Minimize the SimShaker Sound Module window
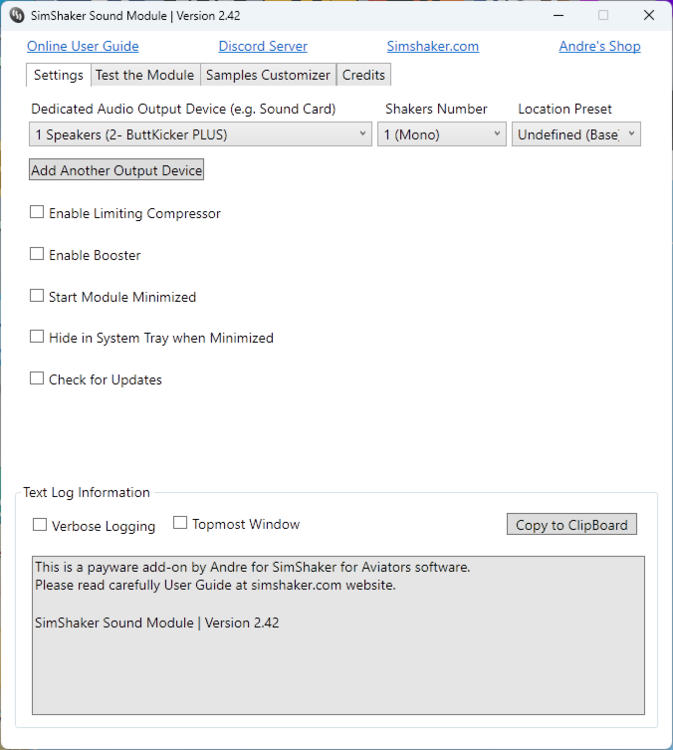This screenshot has width=673, height=750. coord(555,16)
